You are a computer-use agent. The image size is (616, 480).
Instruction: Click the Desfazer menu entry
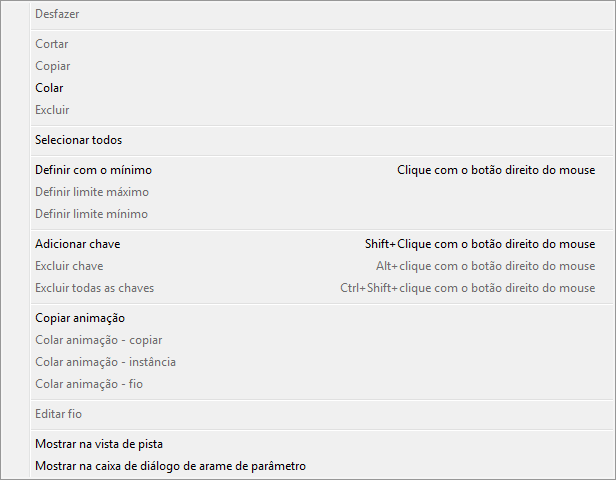(x=57, y=15)
